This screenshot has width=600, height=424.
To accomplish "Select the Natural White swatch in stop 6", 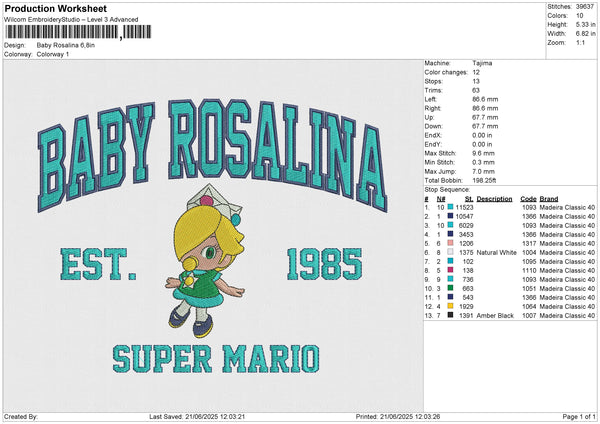I will click(452, 252).
